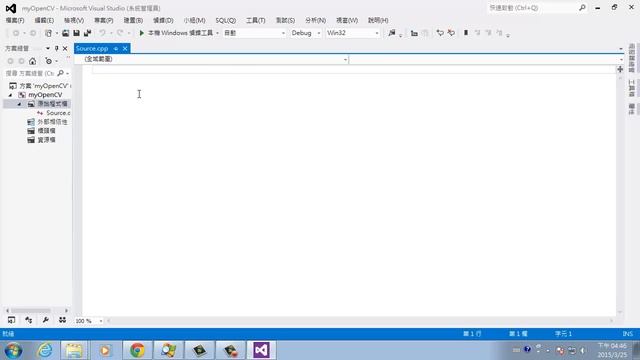Click the Navigate Backward toolbar icon
This screenshot has height=360, width=640.
16,33
